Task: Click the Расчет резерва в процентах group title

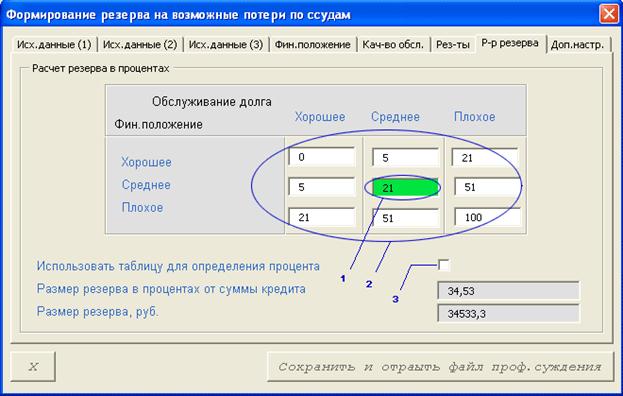Action: coord(101,68)
